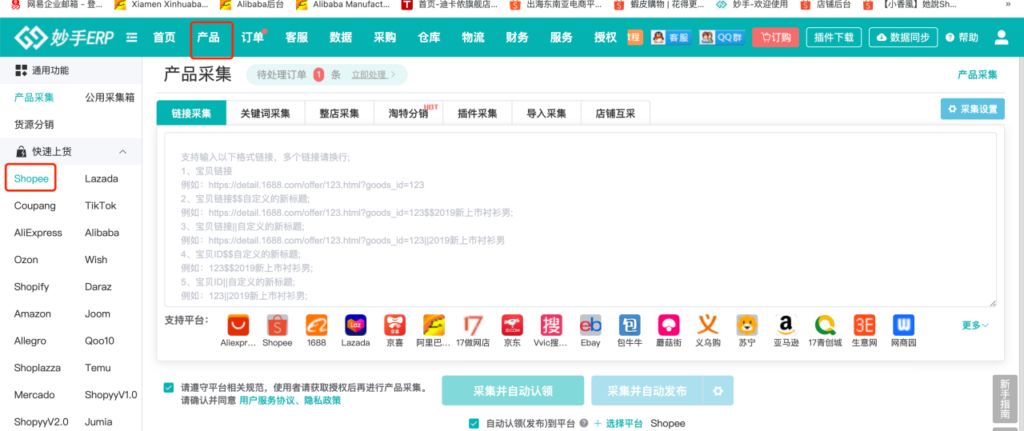Click the 采集并自动认领 button
The width and height of the screenshot is (1024, 431).
(x=513, y=391)
